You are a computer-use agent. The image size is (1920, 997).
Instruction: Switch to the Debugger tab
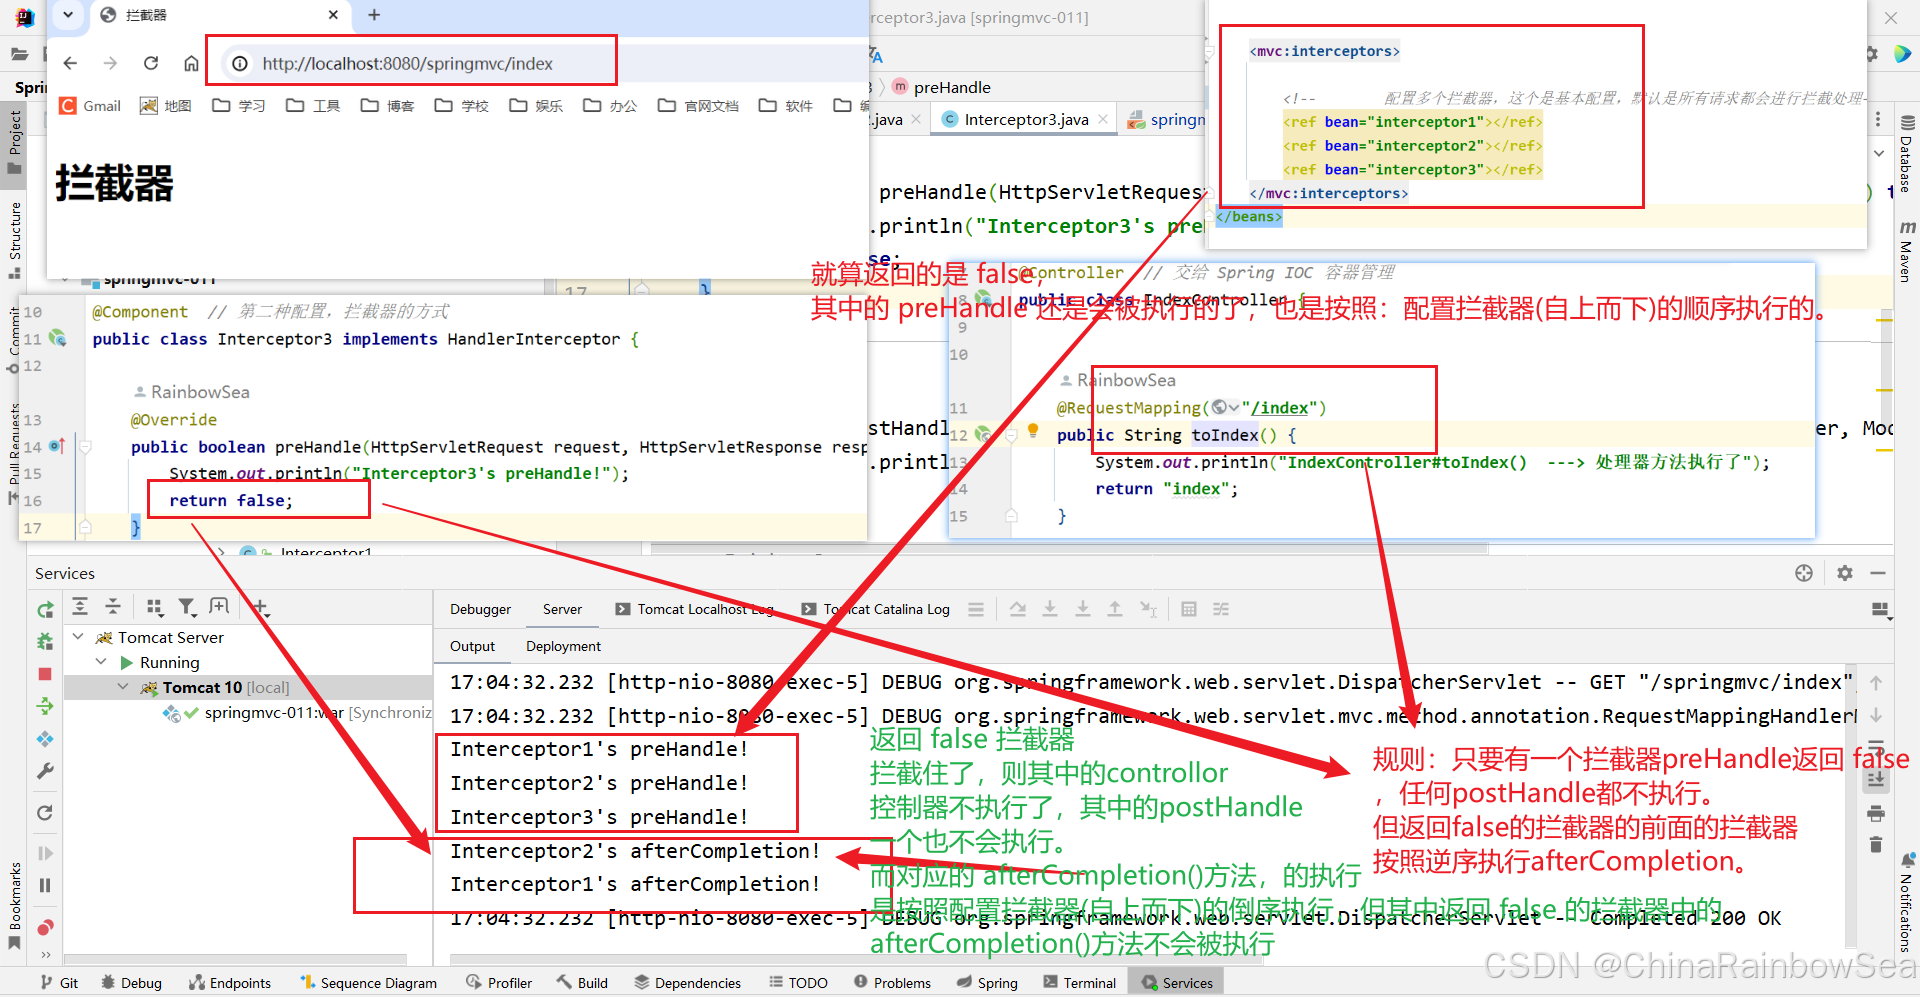pyautogui.click(x=480, y=609)
